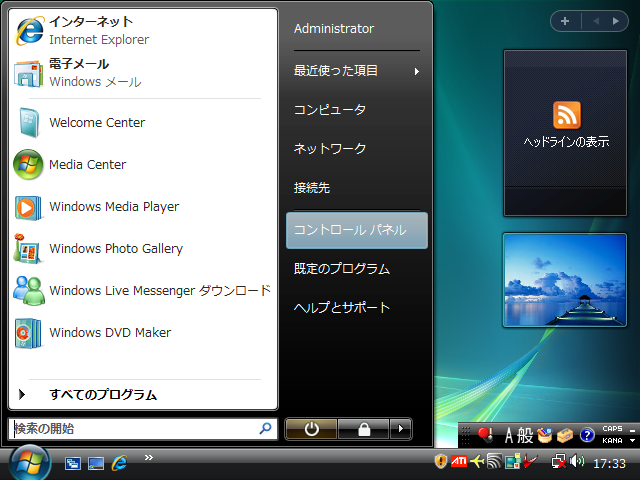640x480 pixels.
Task: Open ヘルプとサポート
Action: (x=357, y=308)
